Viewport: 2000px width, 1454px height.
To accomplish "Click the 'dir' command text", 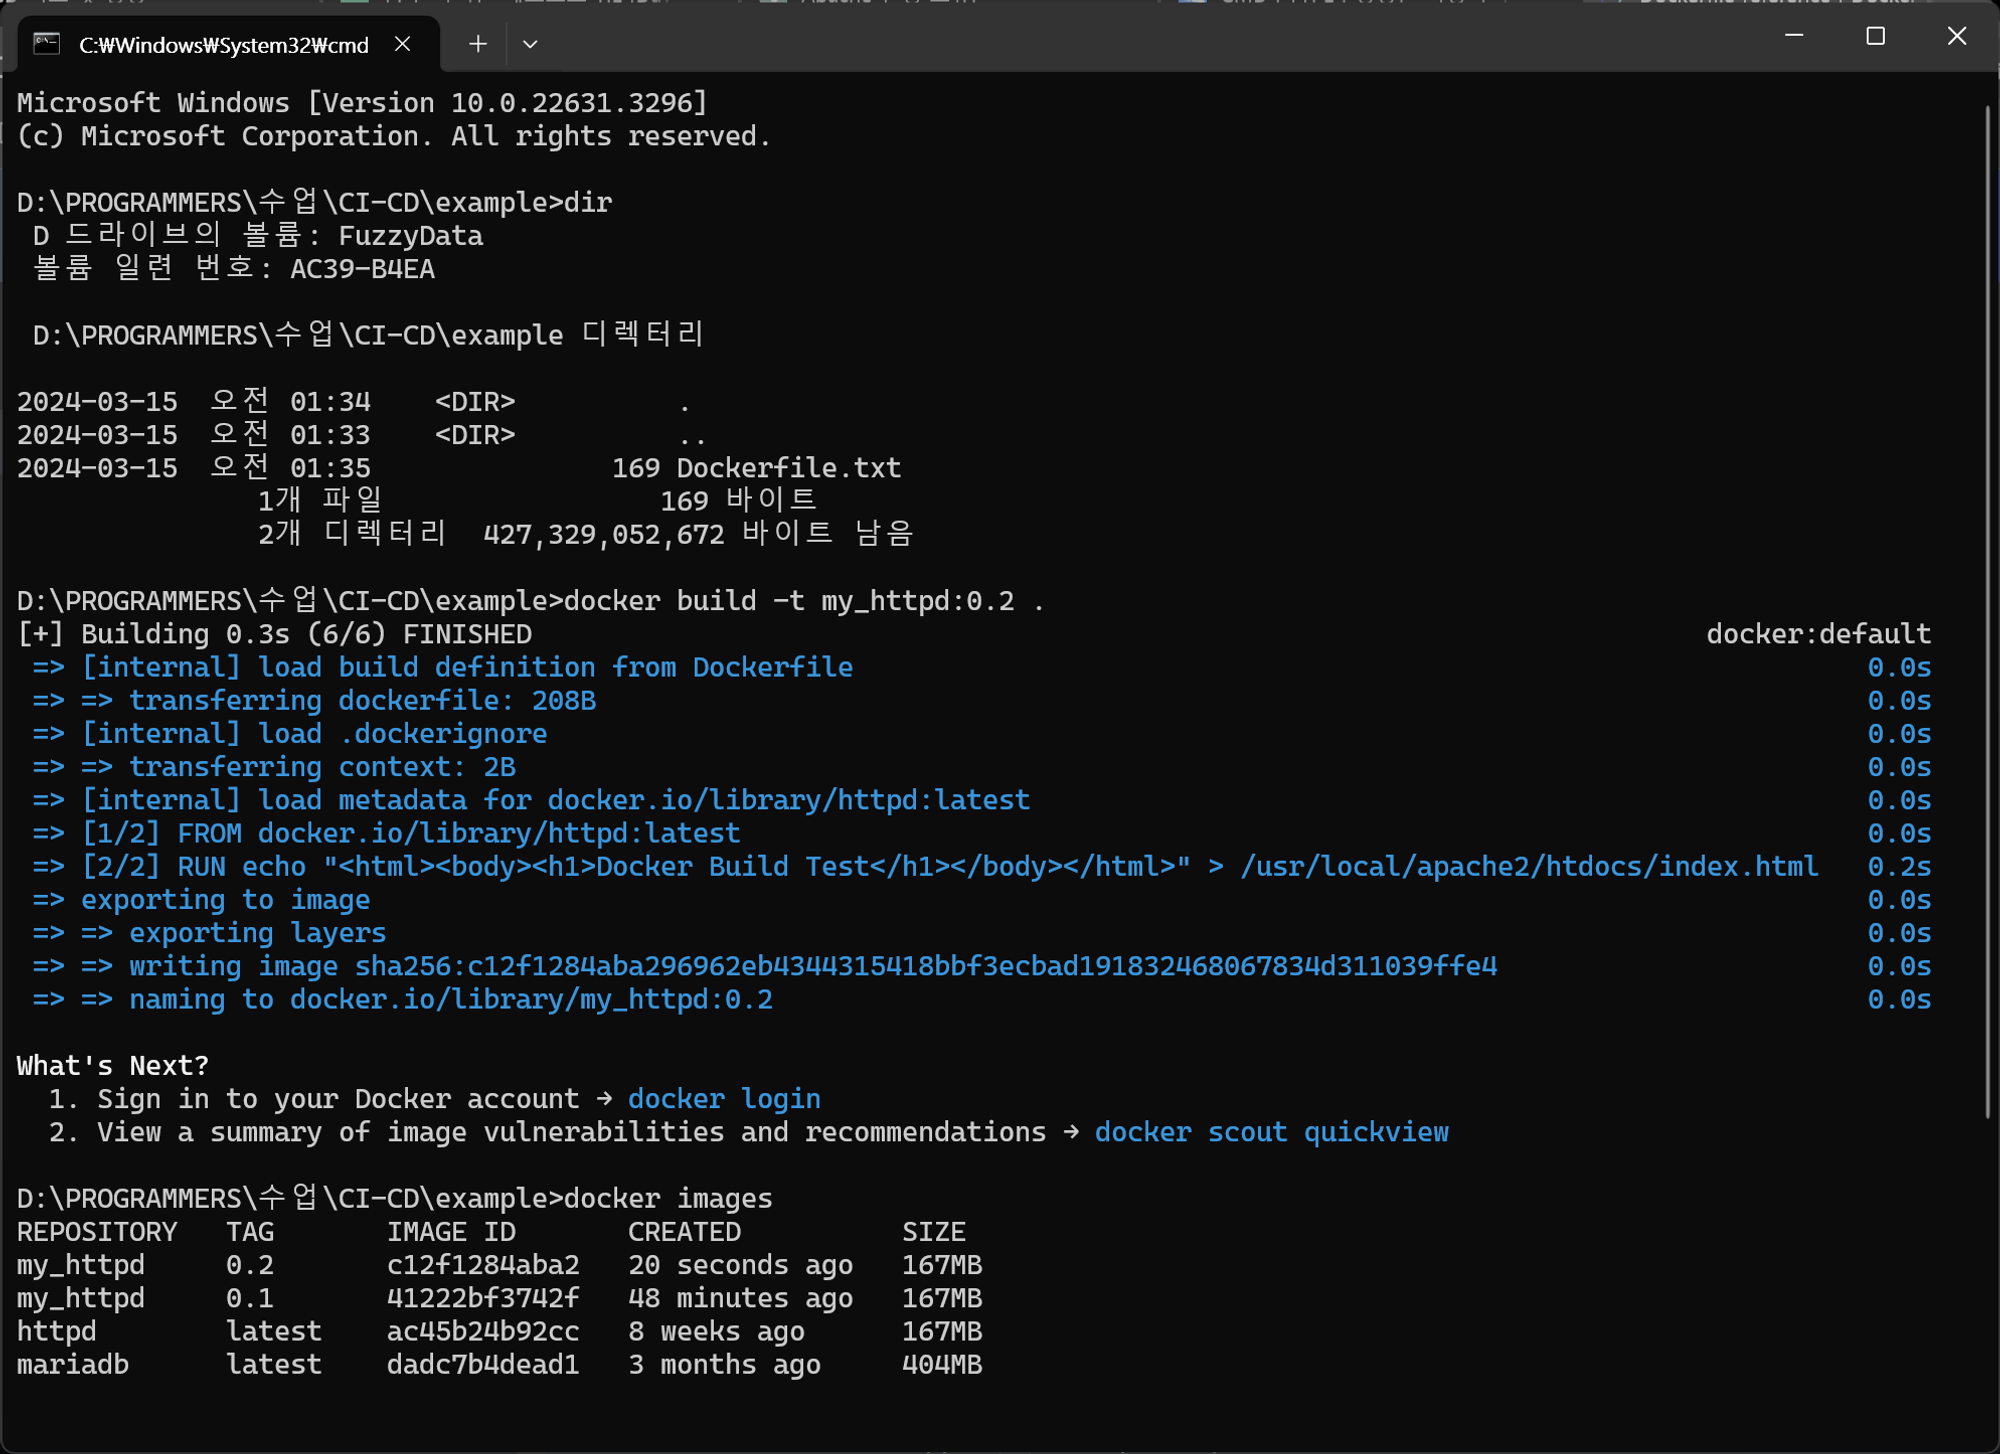I will 588,203.
